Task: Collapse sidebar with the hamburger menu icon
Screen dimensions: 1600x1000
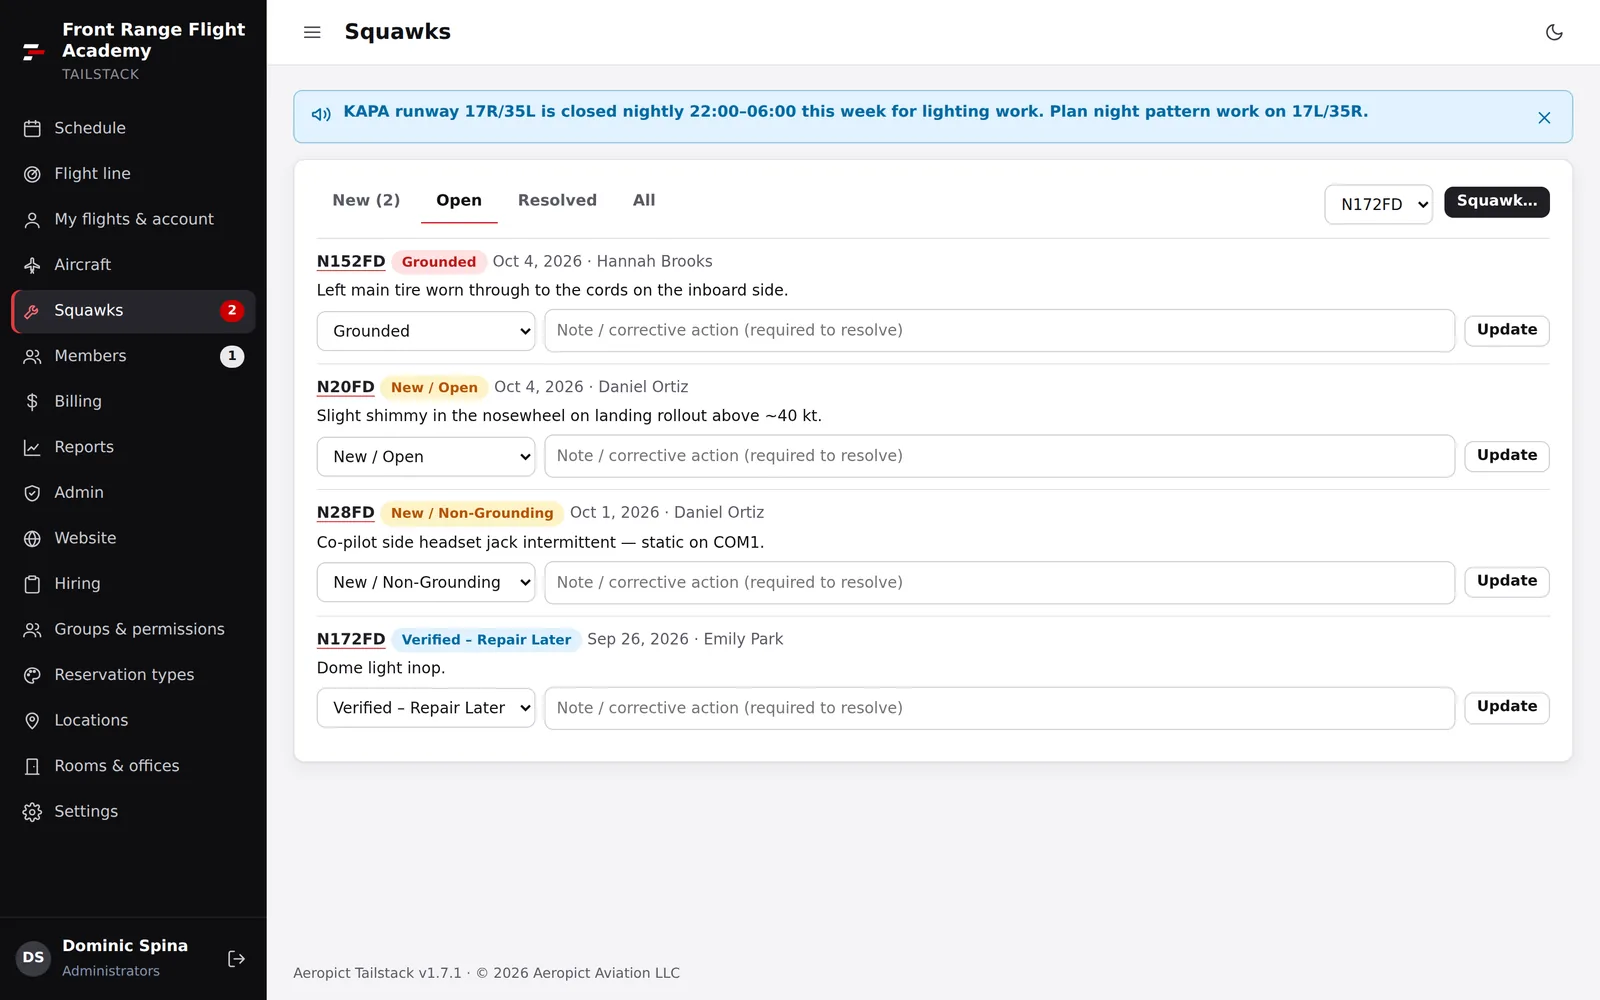Action: (x=312, y=32)
